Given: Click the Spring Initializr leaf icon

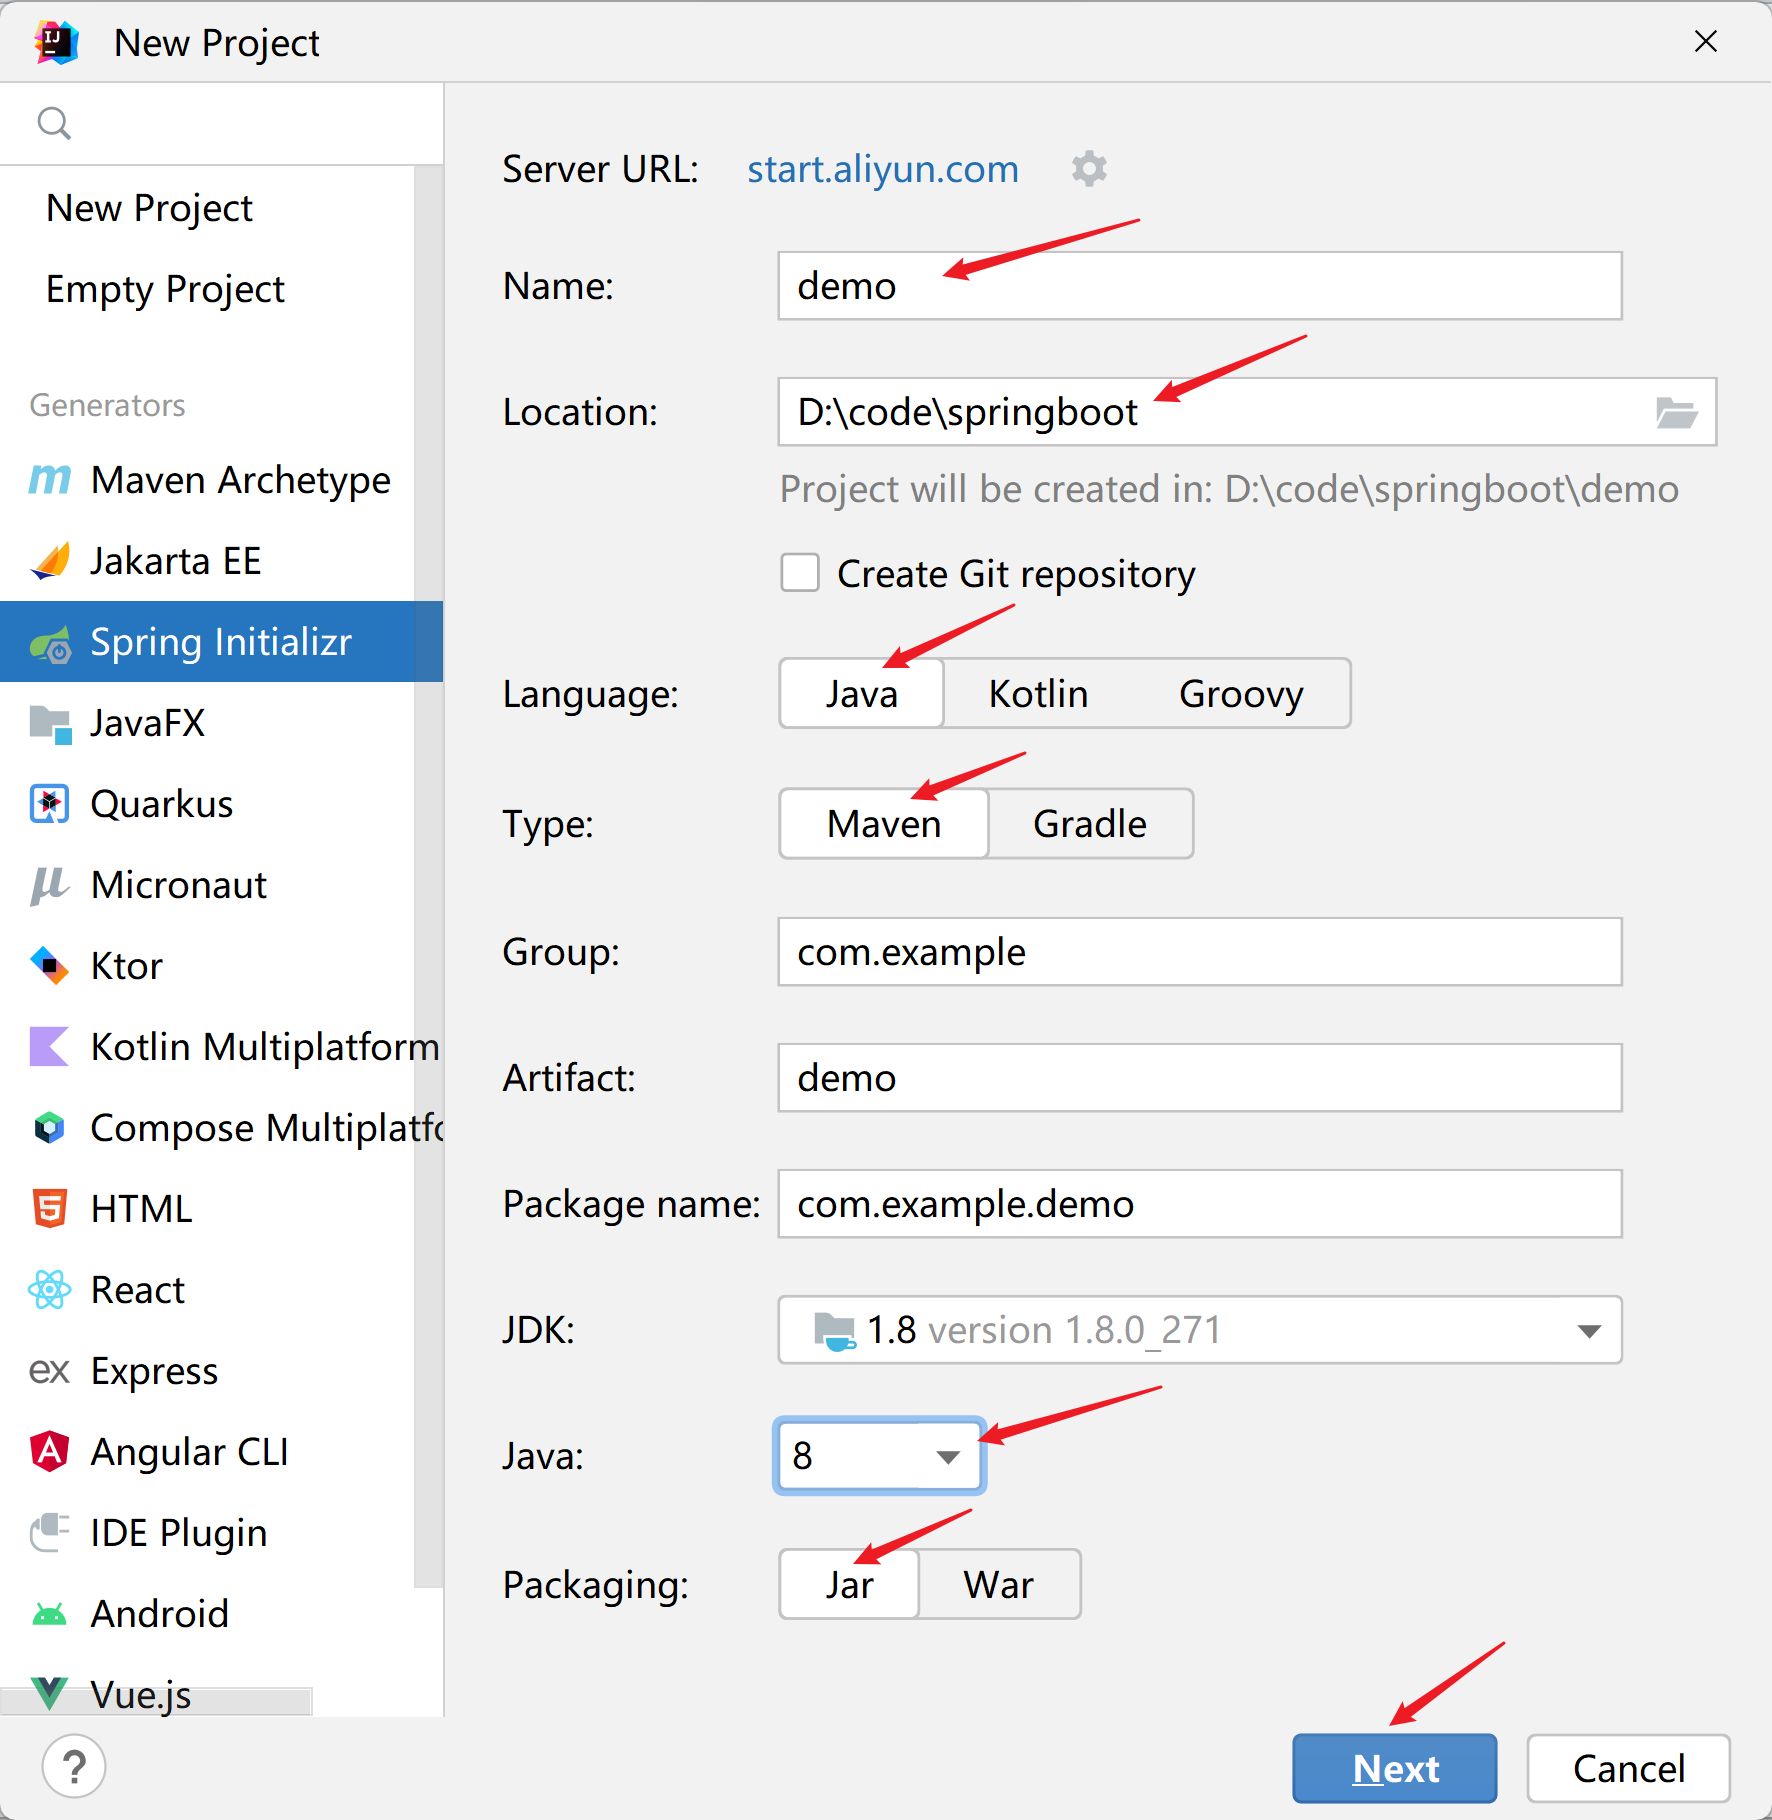Looking at the screenshot, I should [x=50, y=643].
